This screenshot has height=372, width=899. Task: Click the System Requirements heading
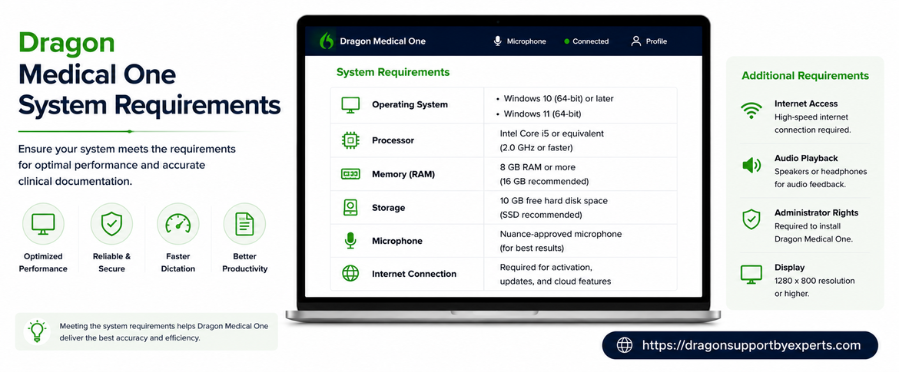click(393, 72)
